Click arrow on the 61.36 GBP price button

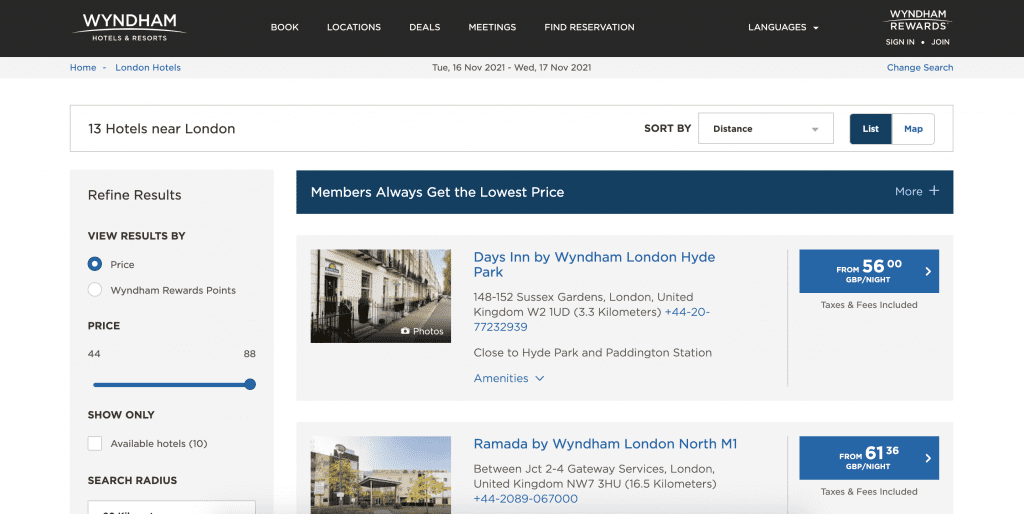tap(928, 458)
